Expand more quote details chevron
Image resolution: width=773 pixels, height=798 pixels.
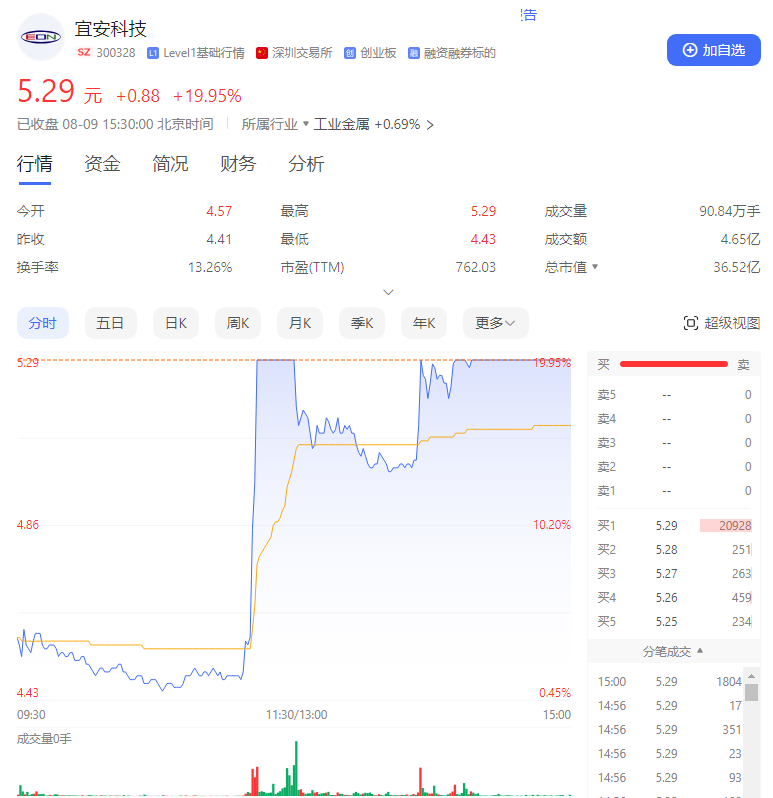point(388,292)
